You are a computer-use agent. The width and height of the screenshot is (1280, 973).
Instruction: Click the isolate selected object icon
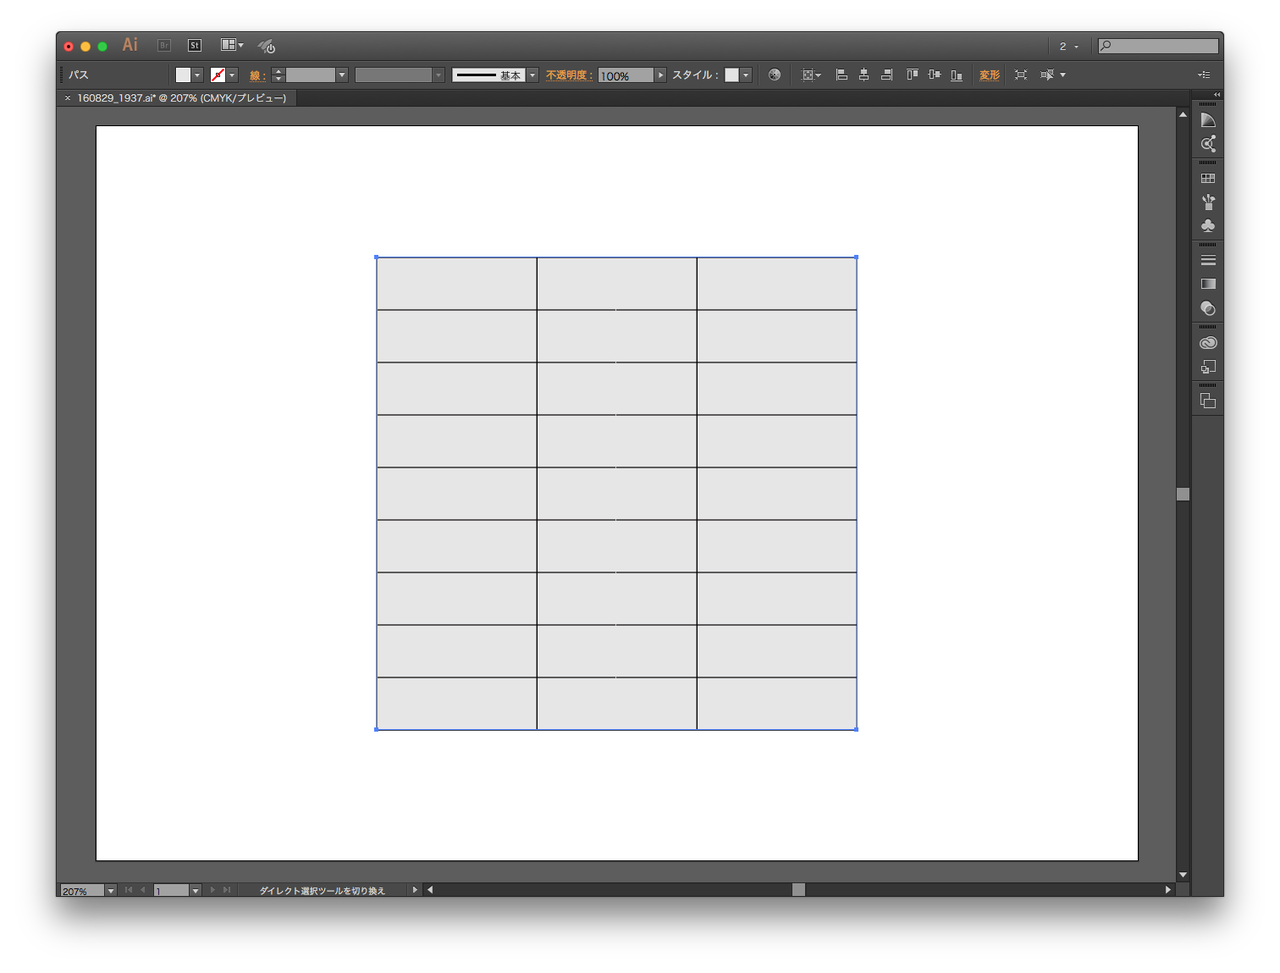point(1020,75)
